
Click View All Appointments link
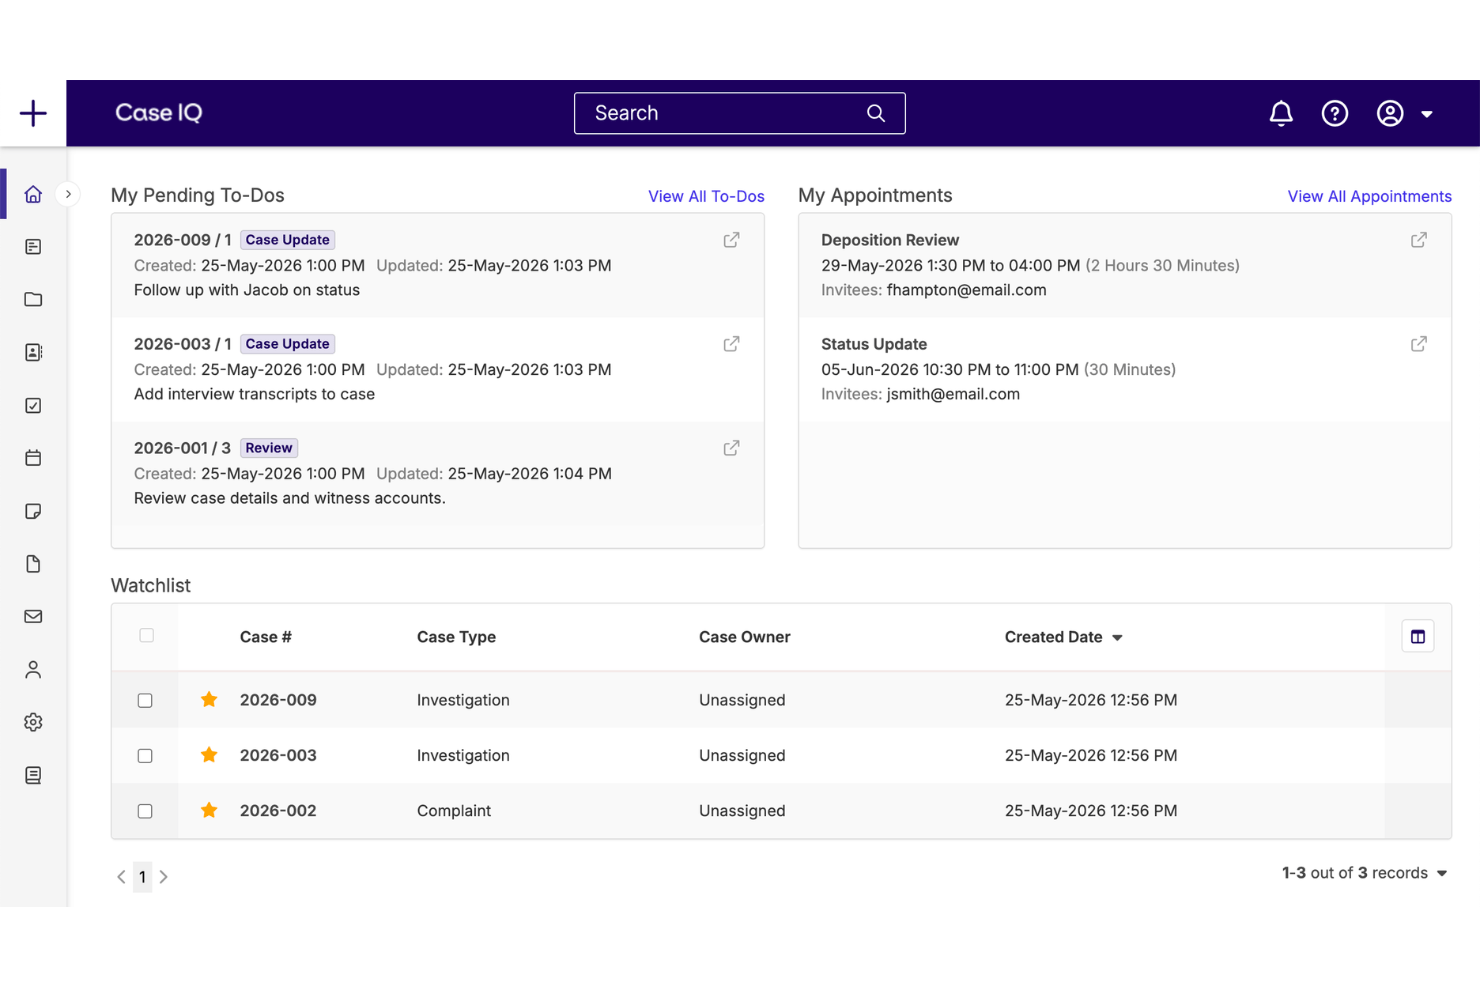pyautogui.click(x=1369, y=196)
